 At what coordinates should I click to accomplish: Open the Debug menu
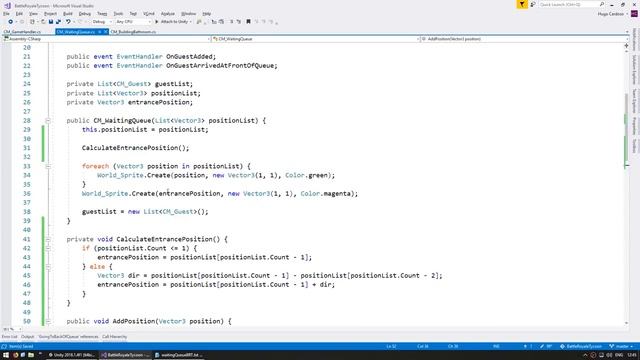coord(84,14)
